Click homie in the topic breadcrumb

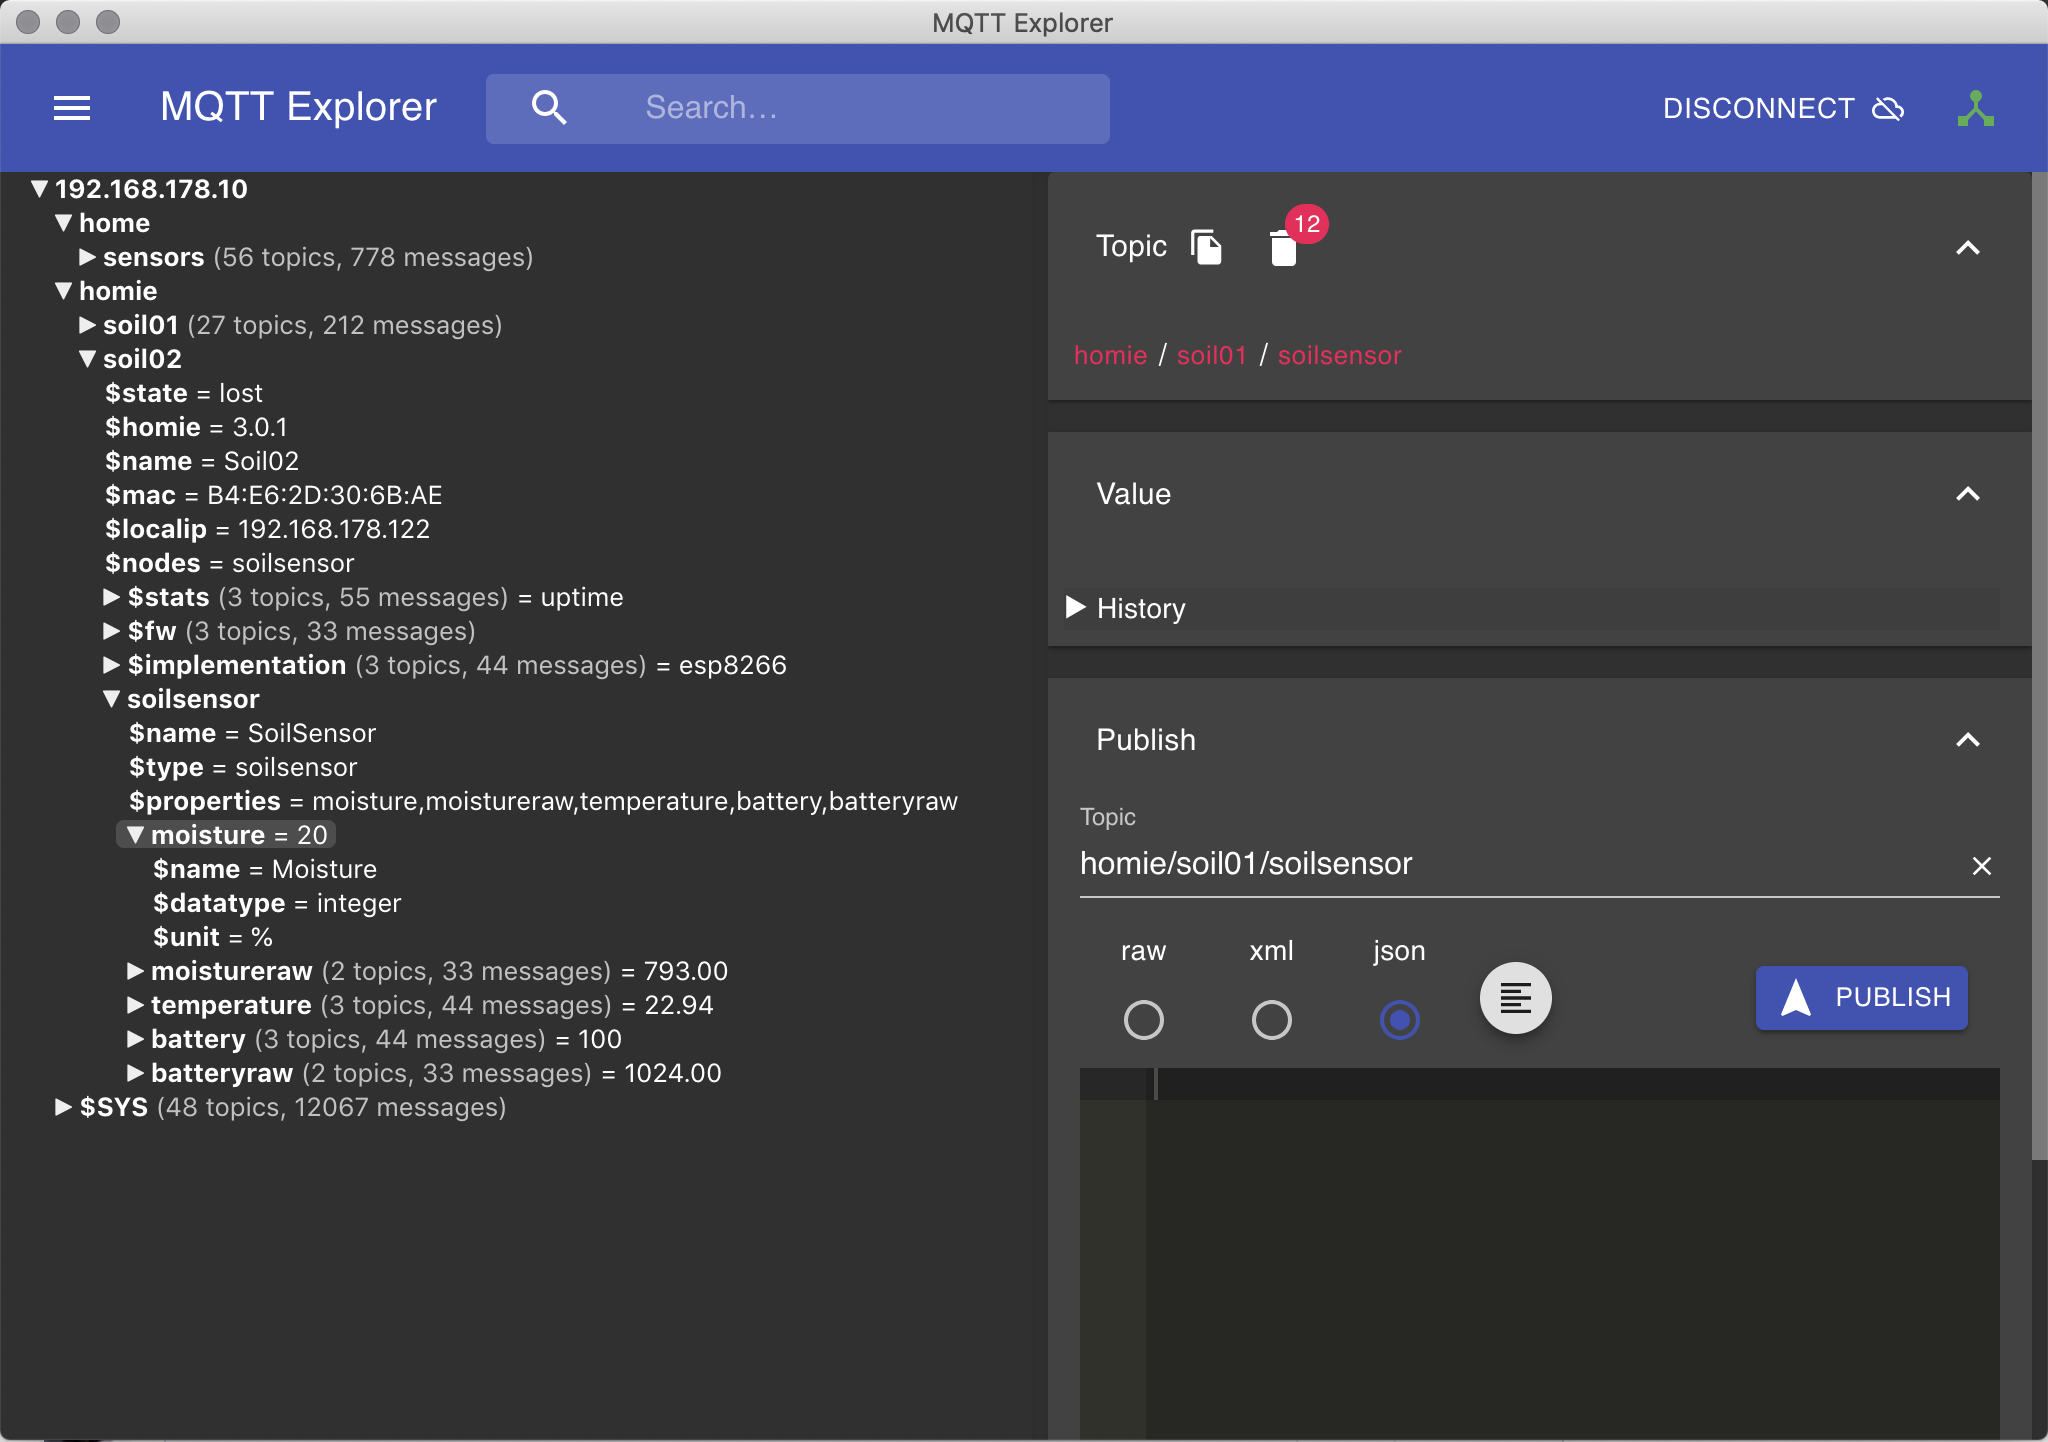[1110, 355]
